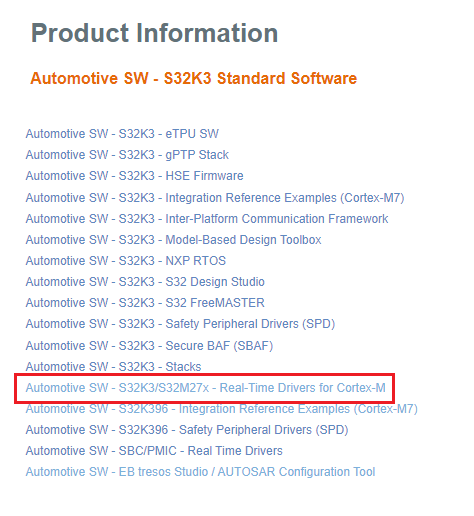The image size is (474, 516).
Task: Open S32K396 Safety Peripheral Drivers (SPD) link
Action: (187, 430)
